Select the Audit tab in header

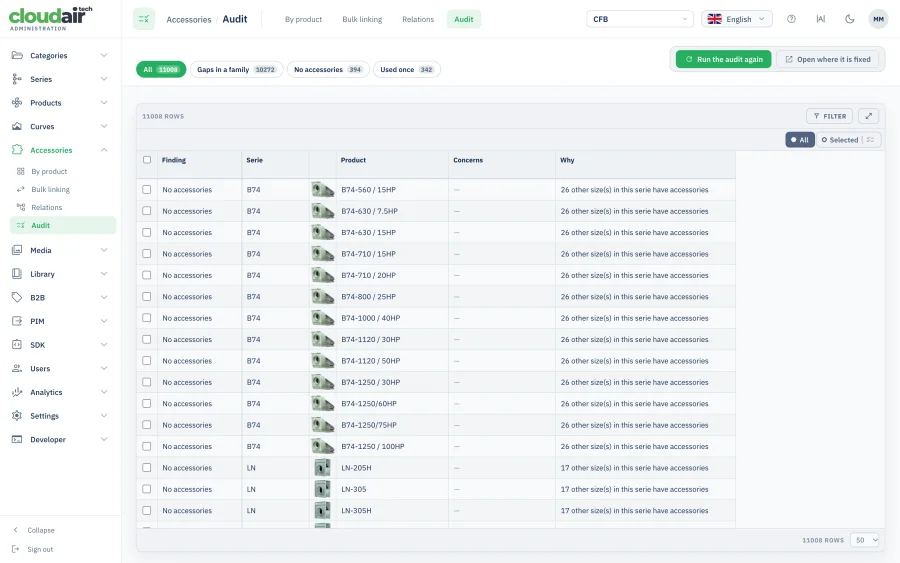coord(464,19)
